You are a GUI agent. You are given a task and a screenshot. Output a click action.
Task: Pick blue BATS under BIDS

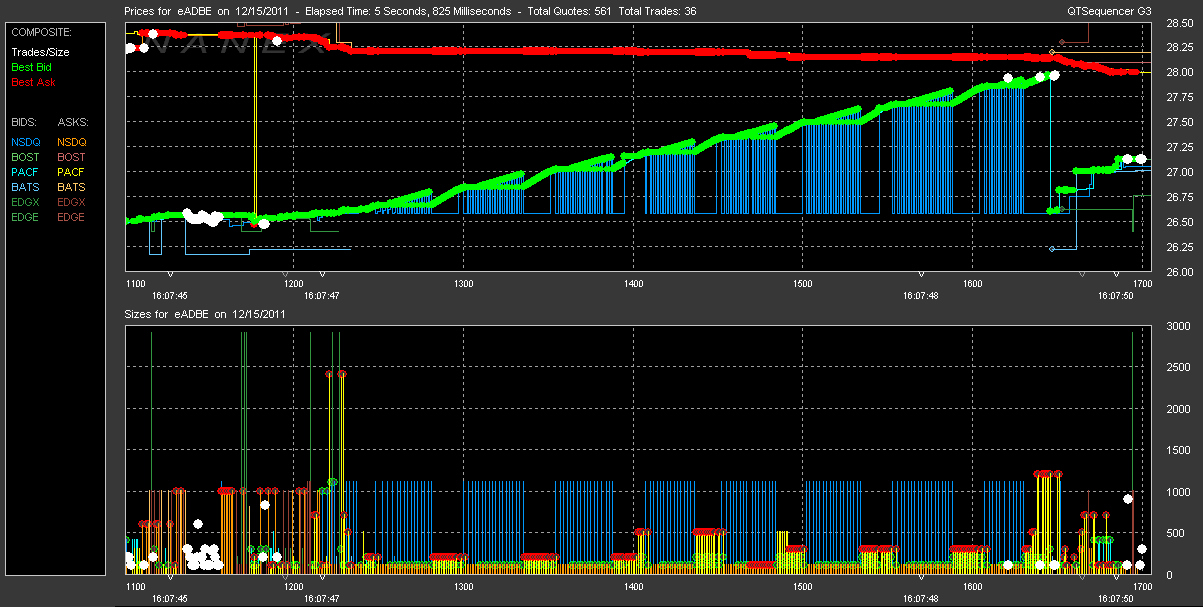[x=26, y=187]
